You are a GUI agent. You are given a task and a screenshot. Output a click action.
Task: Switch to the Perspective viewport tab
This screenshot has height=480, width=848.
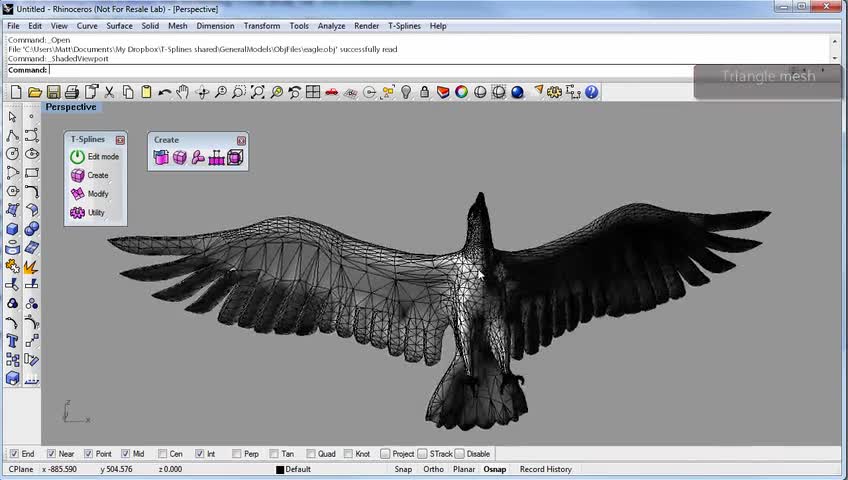[x=70, y=107]
